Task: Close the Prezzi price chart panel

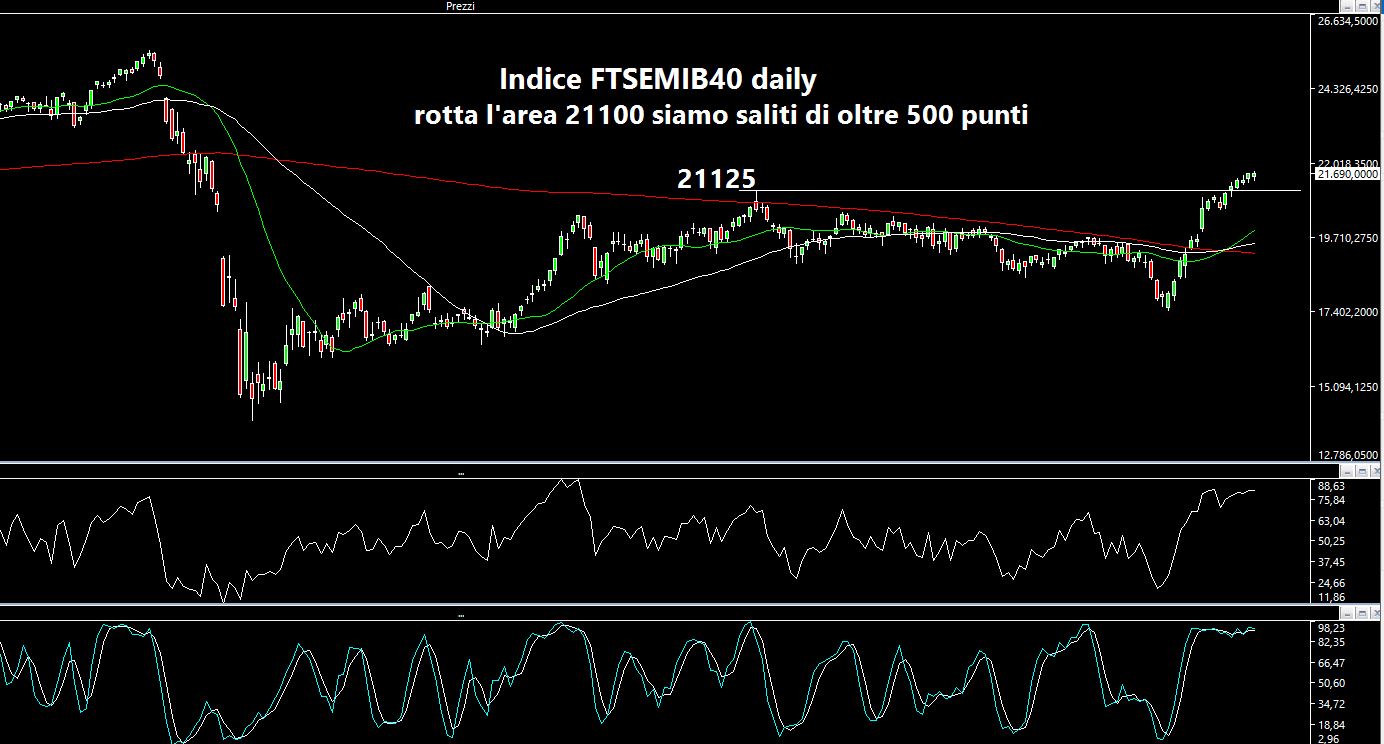Action: [x=1374, y=6]
